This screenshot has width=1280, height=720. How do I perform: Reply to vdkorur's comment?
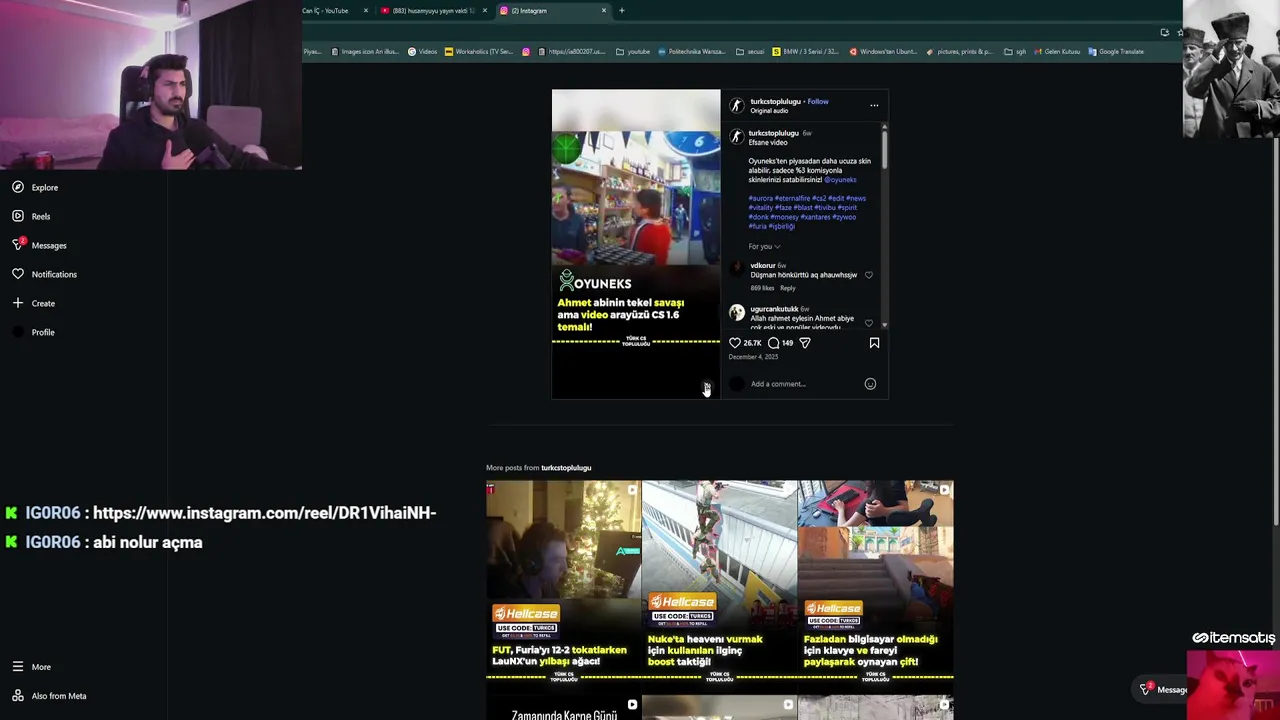point(788,288)
